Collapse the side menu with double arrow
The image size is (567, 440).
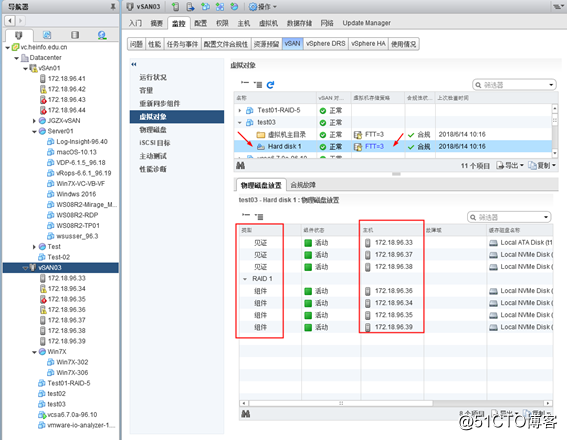pos(134,64)
